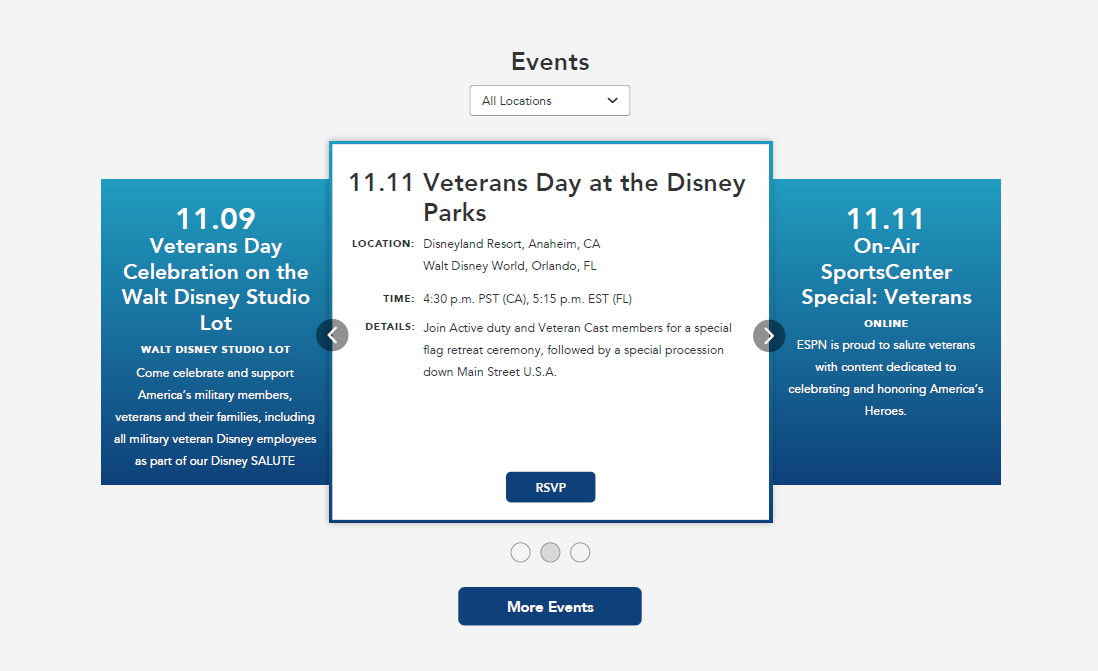Image resolution: width=1098 pixels, height=671 pixels.
Task: Click the Veterans Day at the Disney Parks title
Action: [584, 198]
